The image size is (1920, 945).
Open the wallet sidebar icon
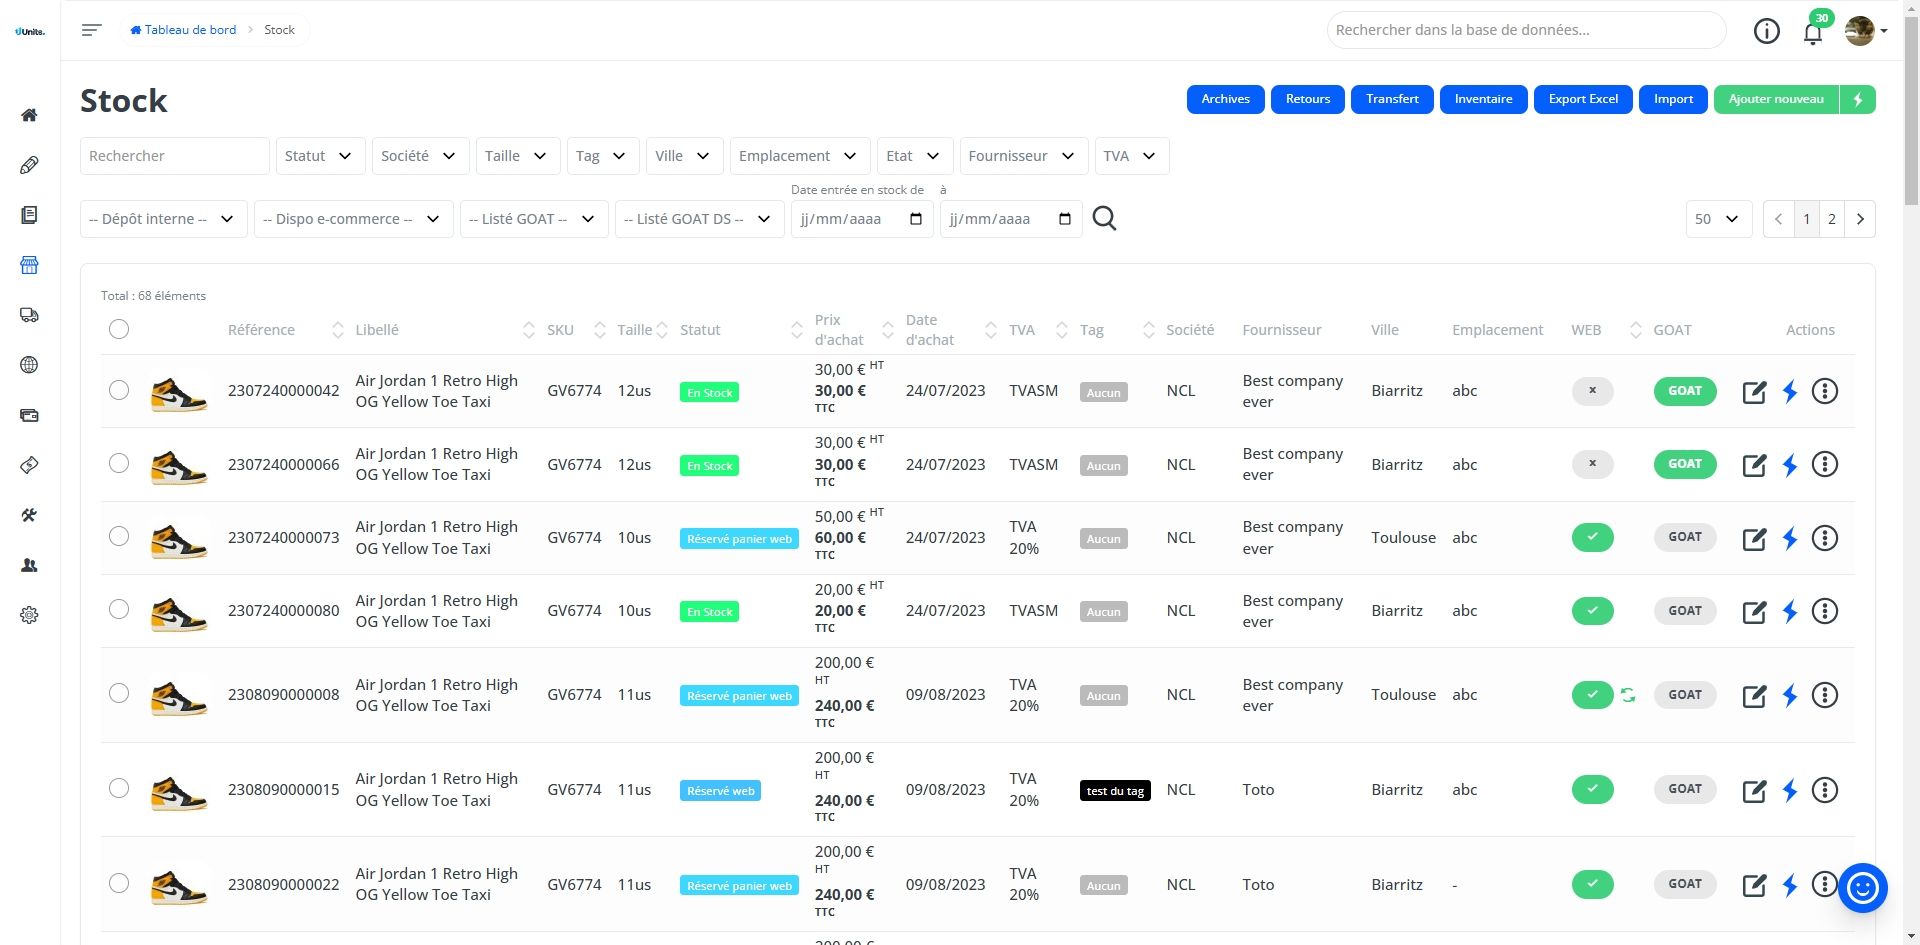(x=29, y=415)
